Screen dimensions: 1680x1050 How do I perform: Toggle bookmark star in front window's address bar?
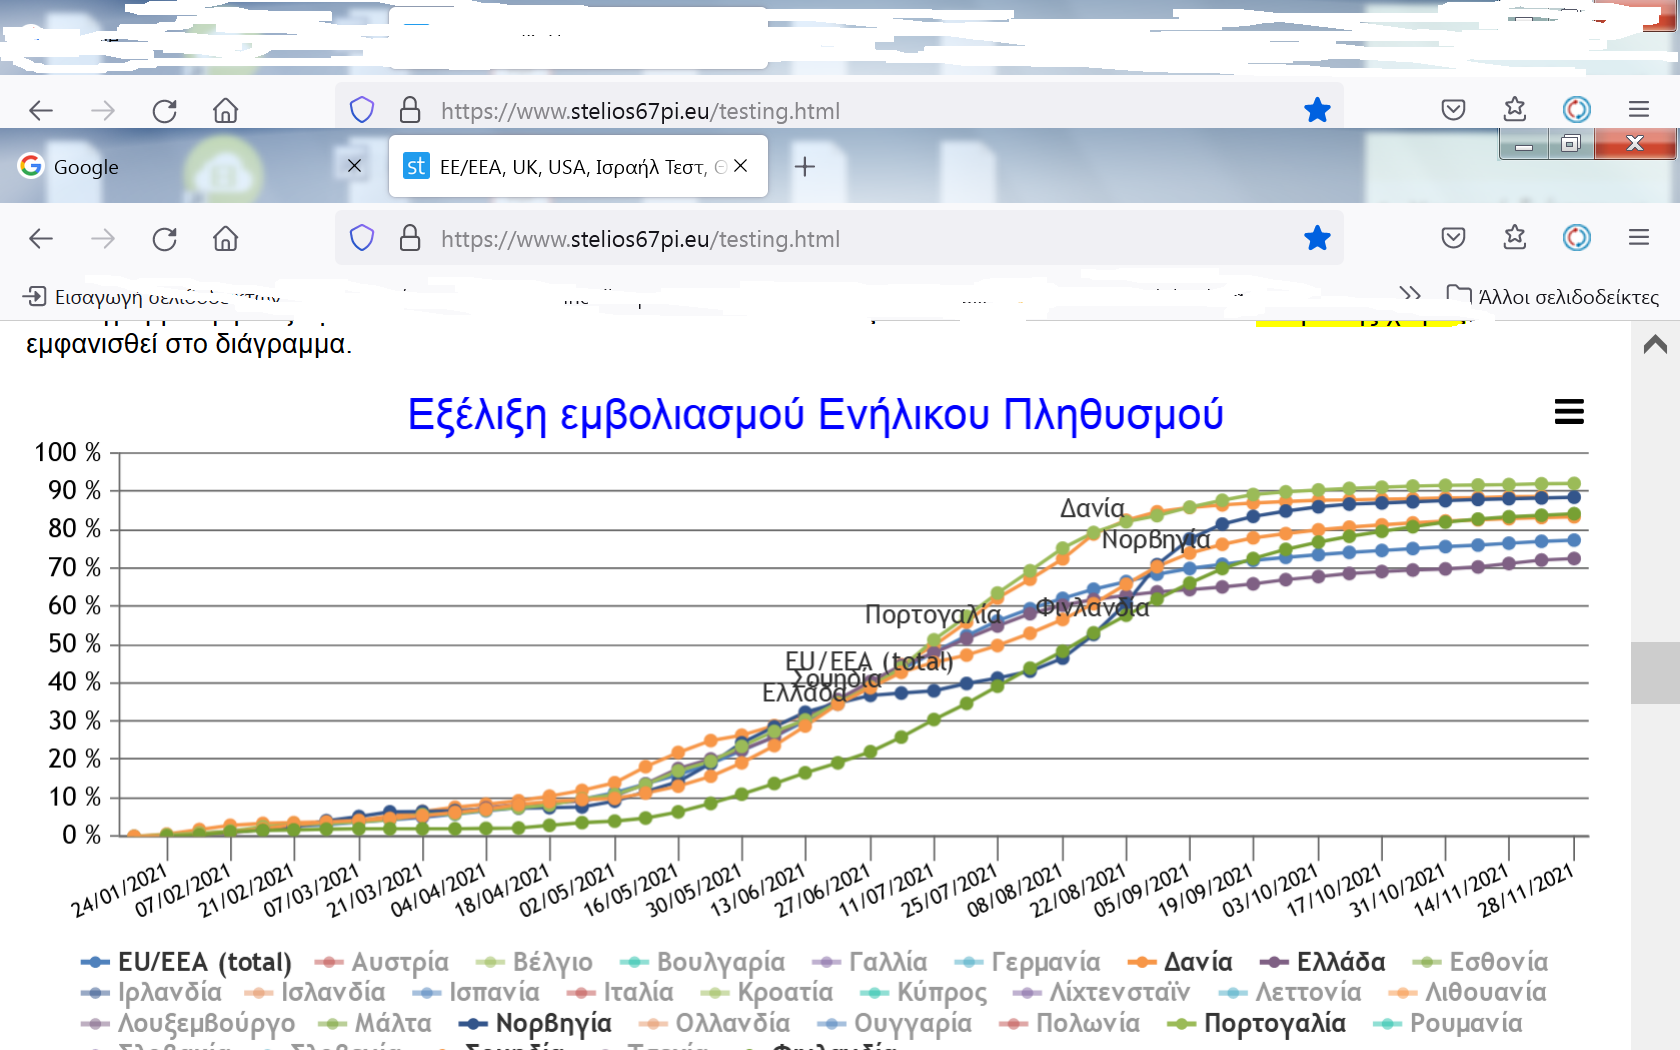click(x=1318, y=238)
